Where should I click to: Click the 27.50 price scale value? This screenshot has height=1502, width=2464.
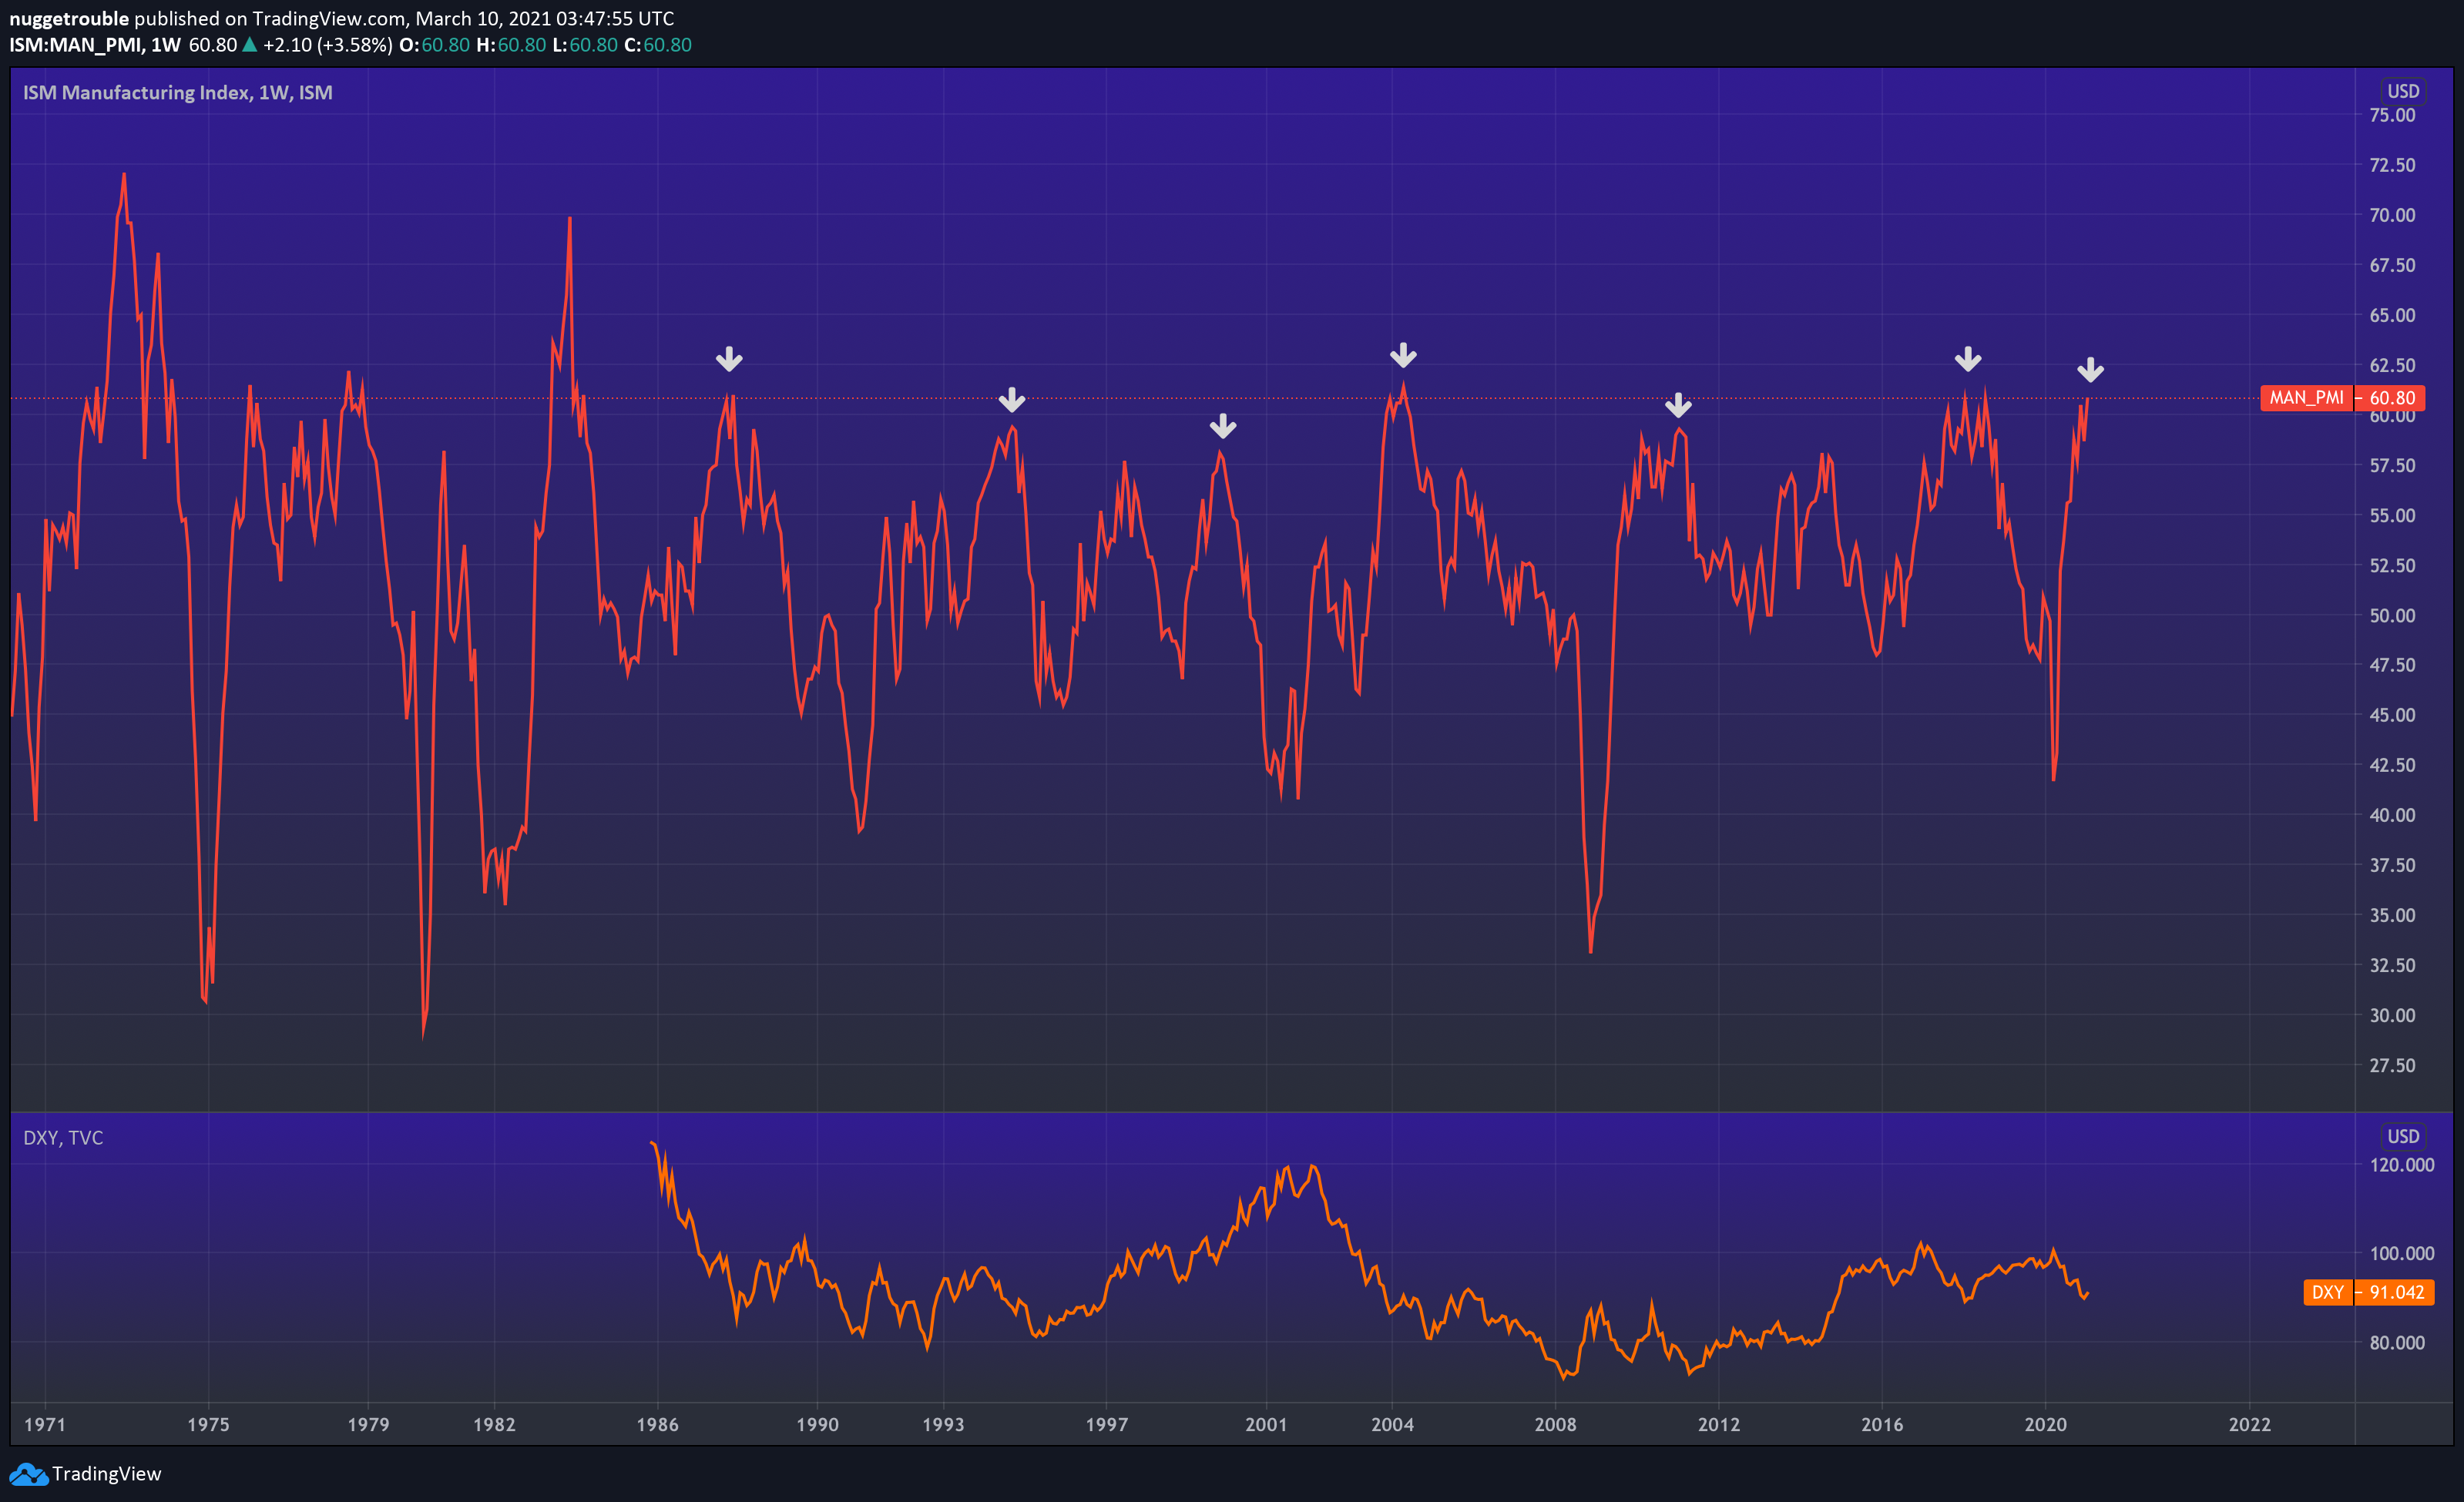[2392, 1065]
